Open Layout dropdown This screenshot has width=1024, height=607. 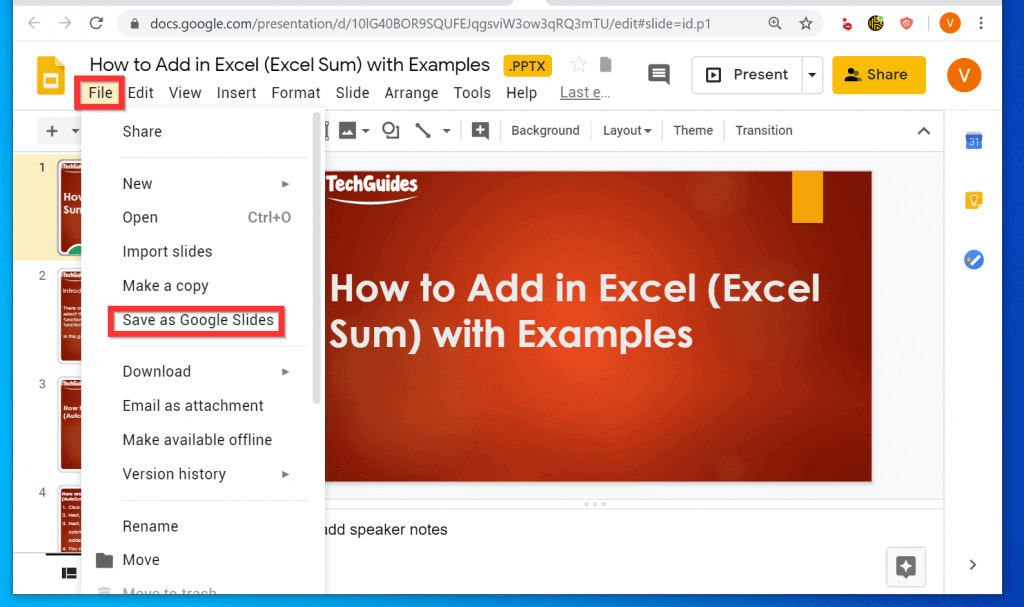(x=627, y=131)
